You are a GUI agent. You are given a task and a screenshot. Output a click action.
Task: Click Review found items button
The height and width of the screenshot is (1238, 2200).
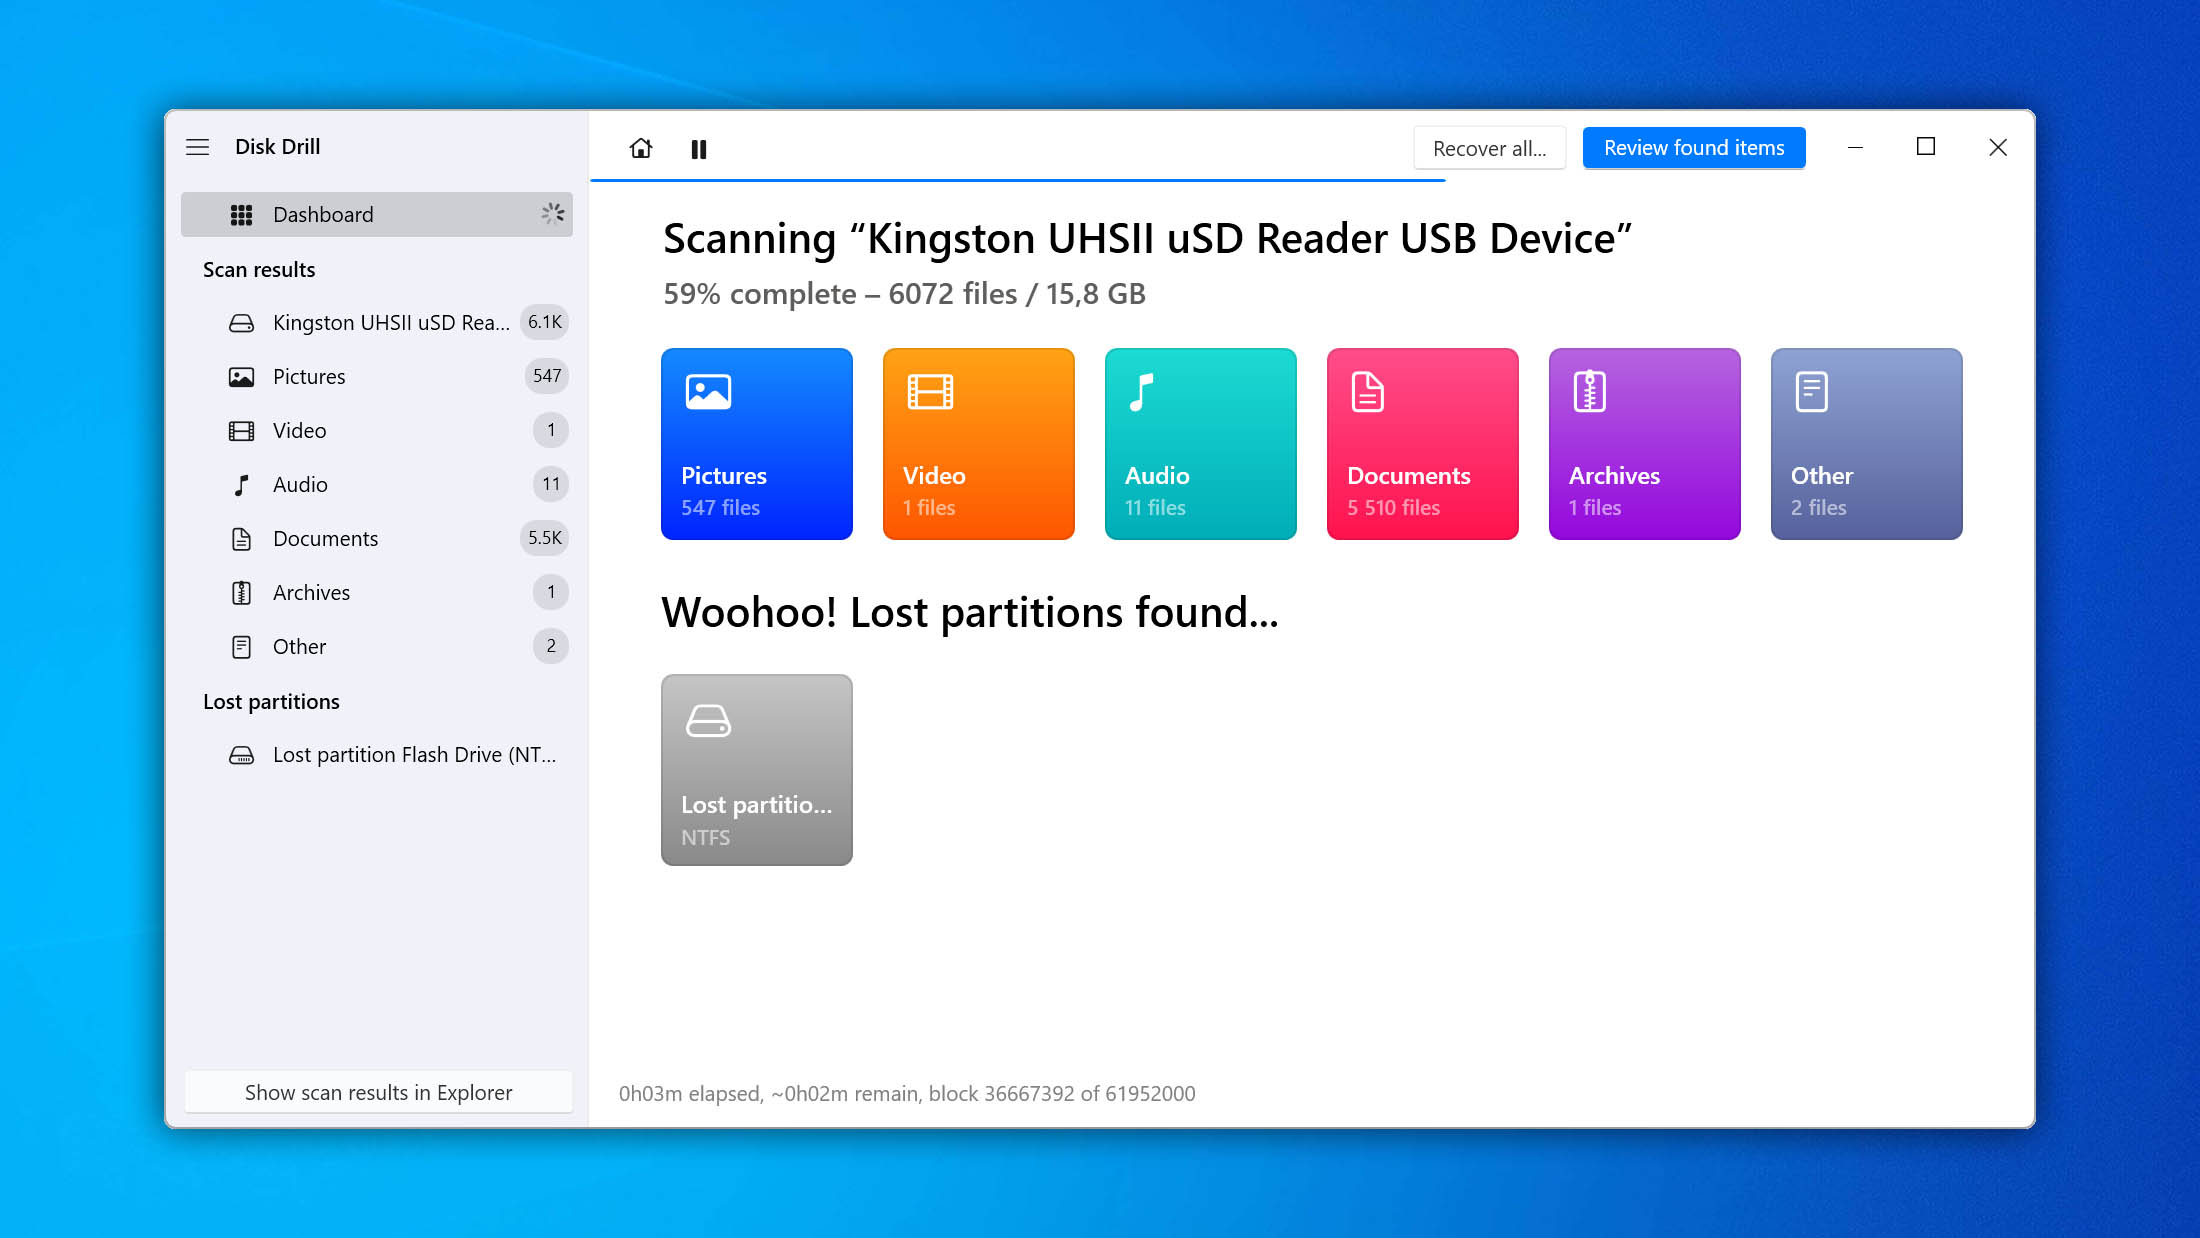coord(1694,148)
